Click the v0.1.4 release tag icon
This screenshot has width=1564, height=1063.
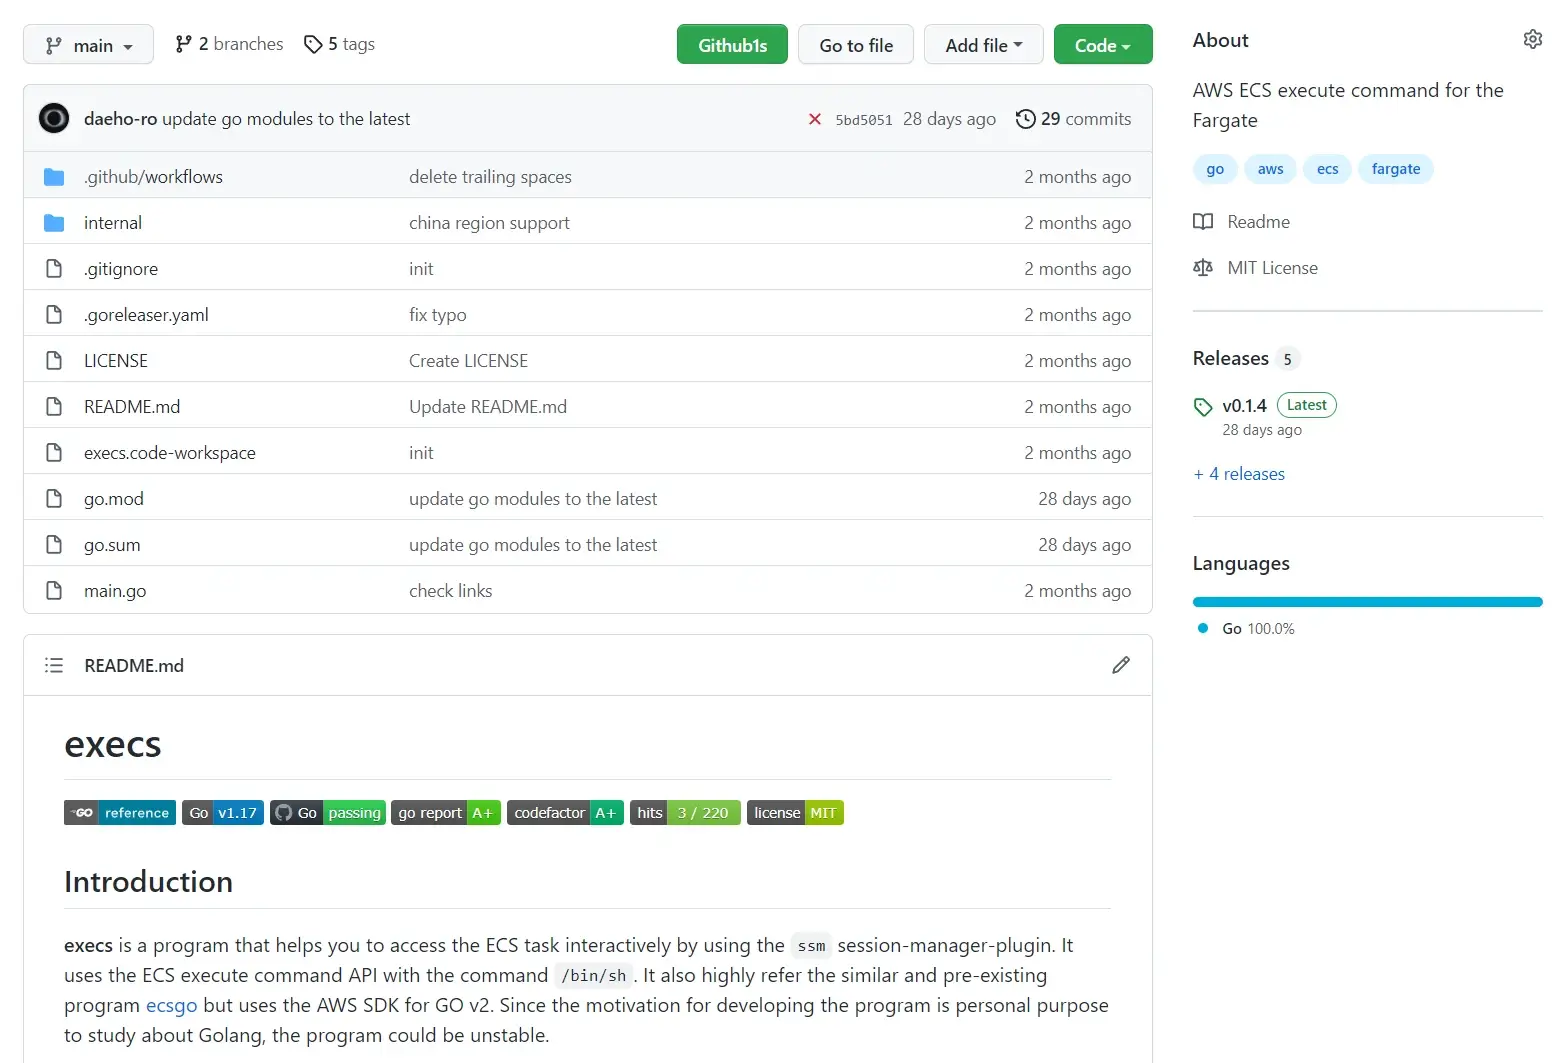pos(1203,407)
